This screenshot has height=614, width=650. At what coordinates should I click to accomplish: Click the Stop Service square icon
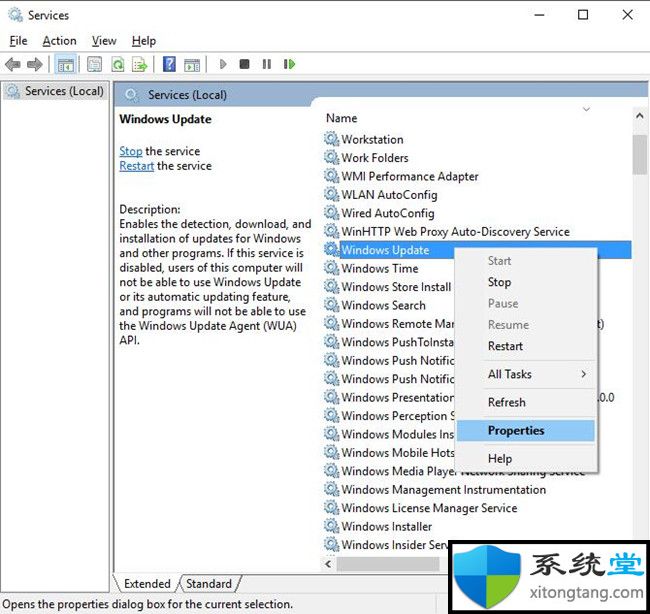(245, 64)
